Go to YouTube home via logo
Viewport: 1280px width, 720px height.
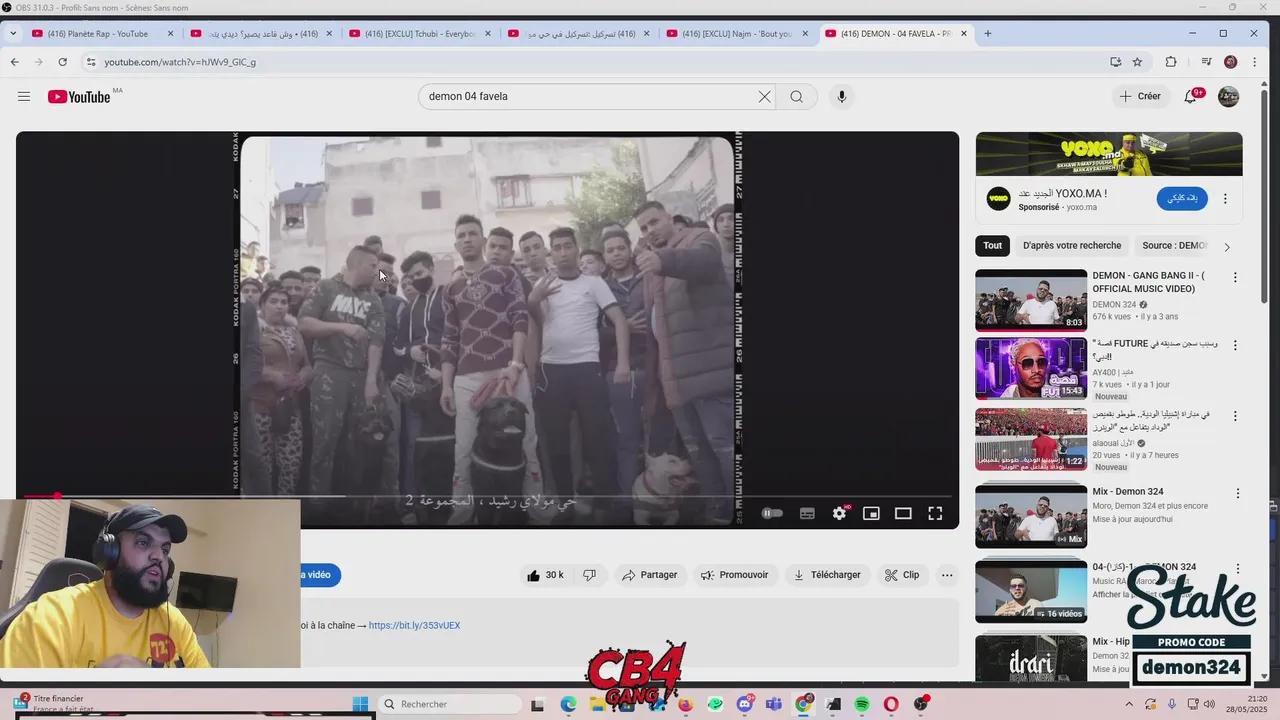click(79, 96)
